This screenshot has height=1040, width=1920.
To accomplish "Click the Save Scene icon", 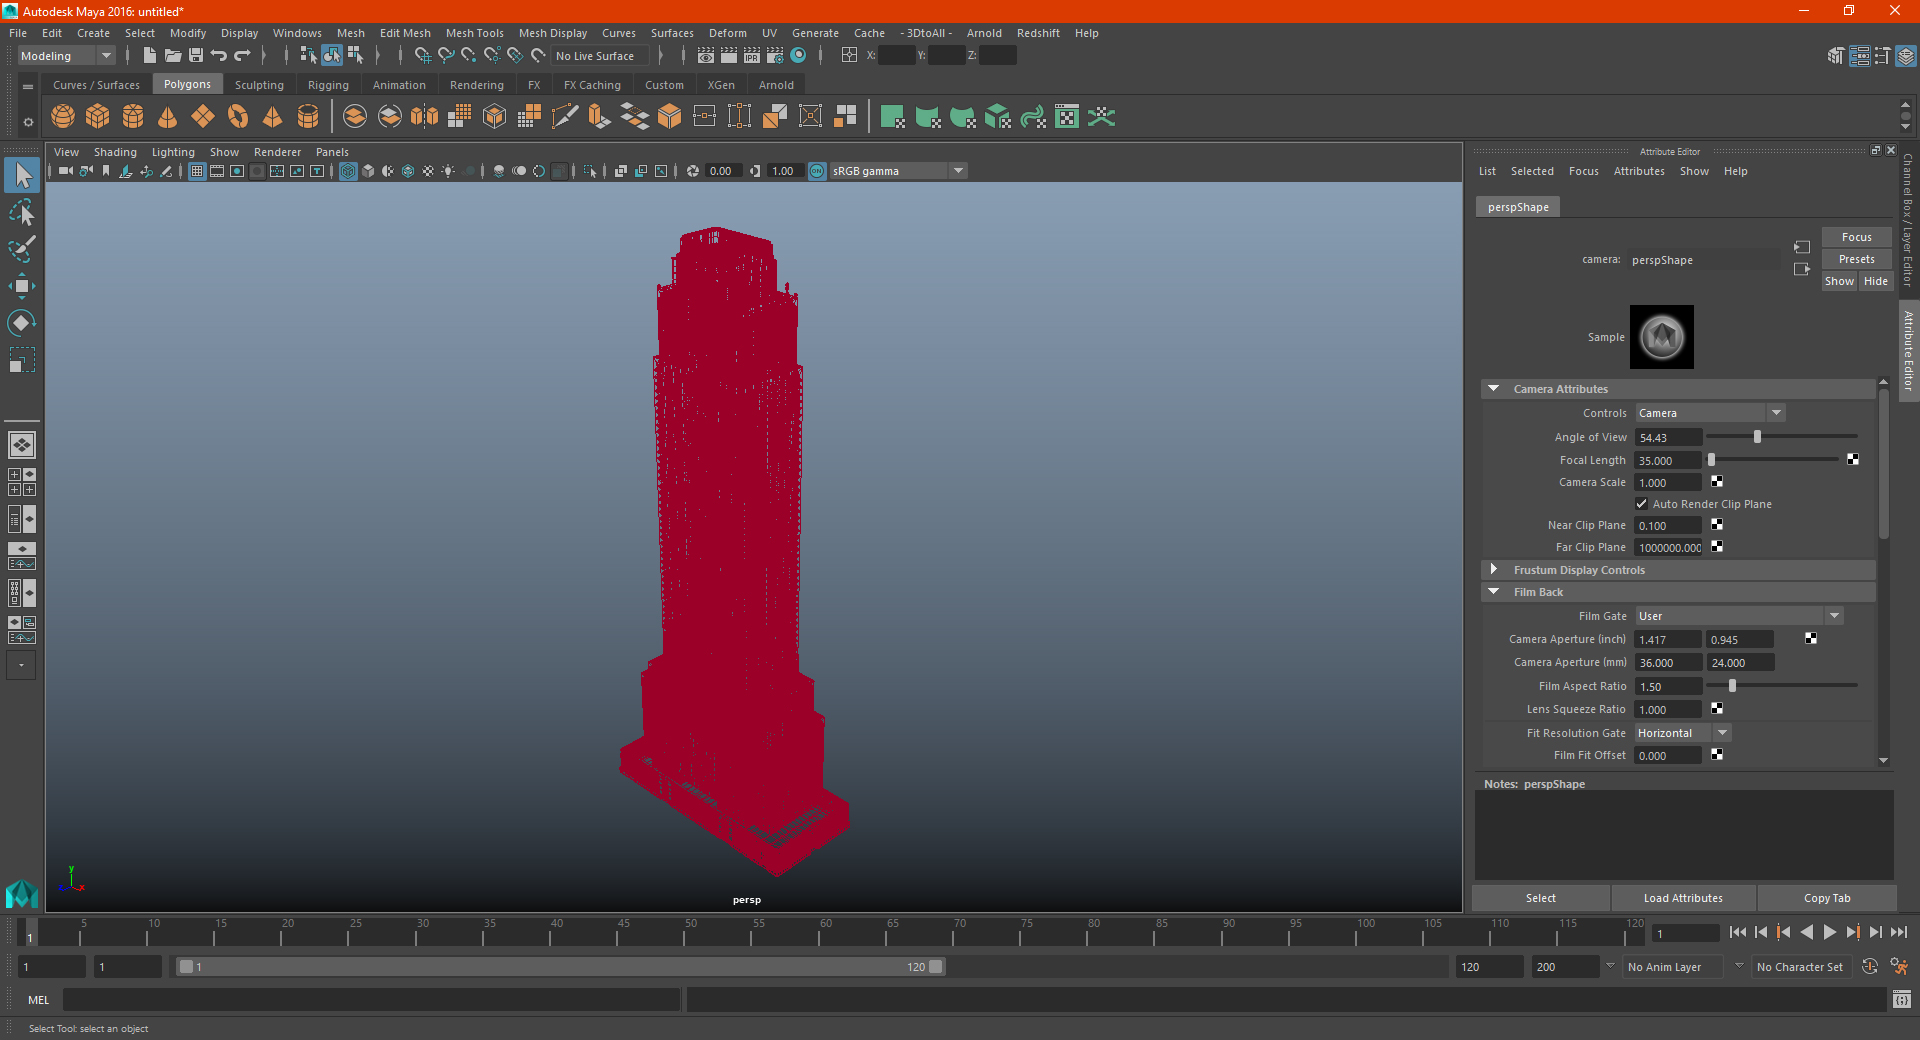I will 195,55.
